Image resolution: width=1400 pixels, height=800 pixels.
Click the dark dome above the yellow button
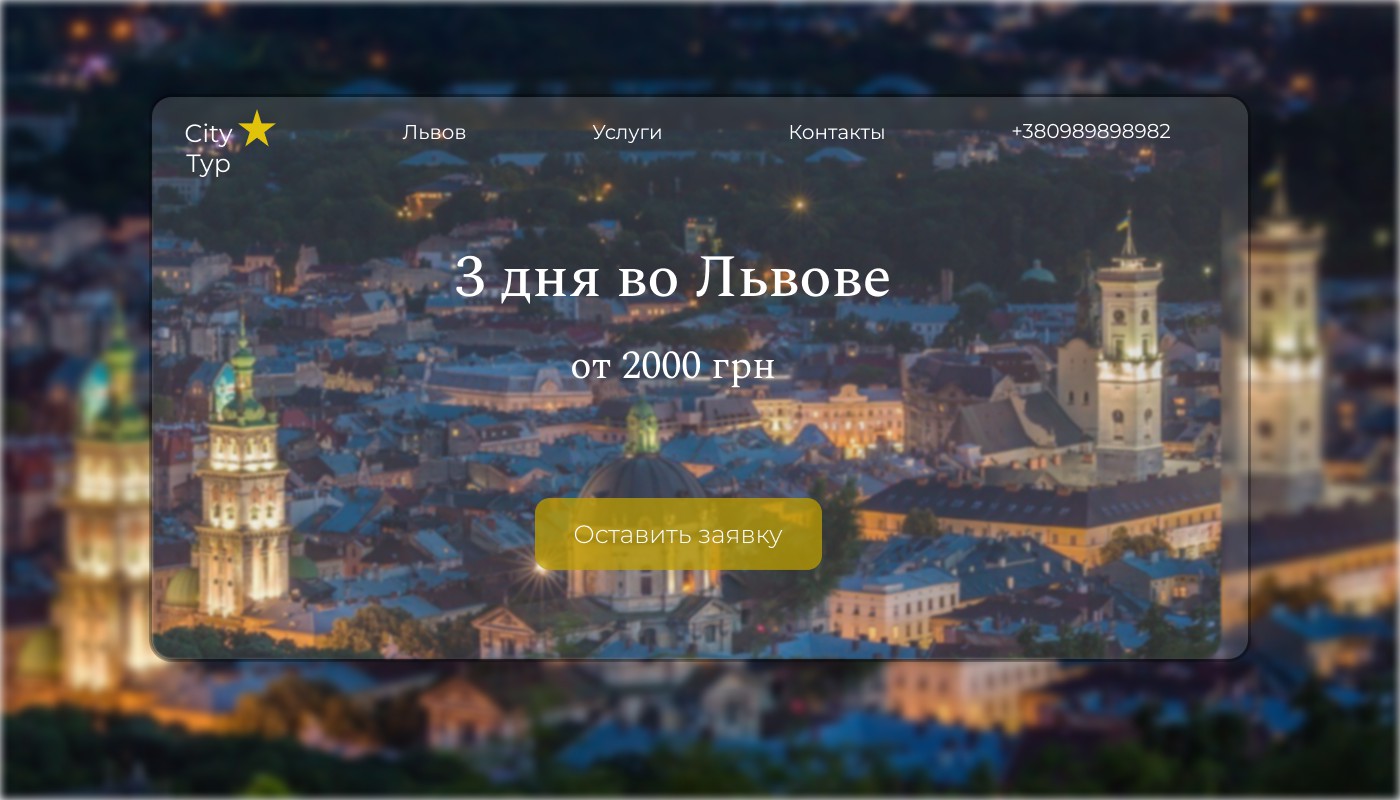pos(642,470)
